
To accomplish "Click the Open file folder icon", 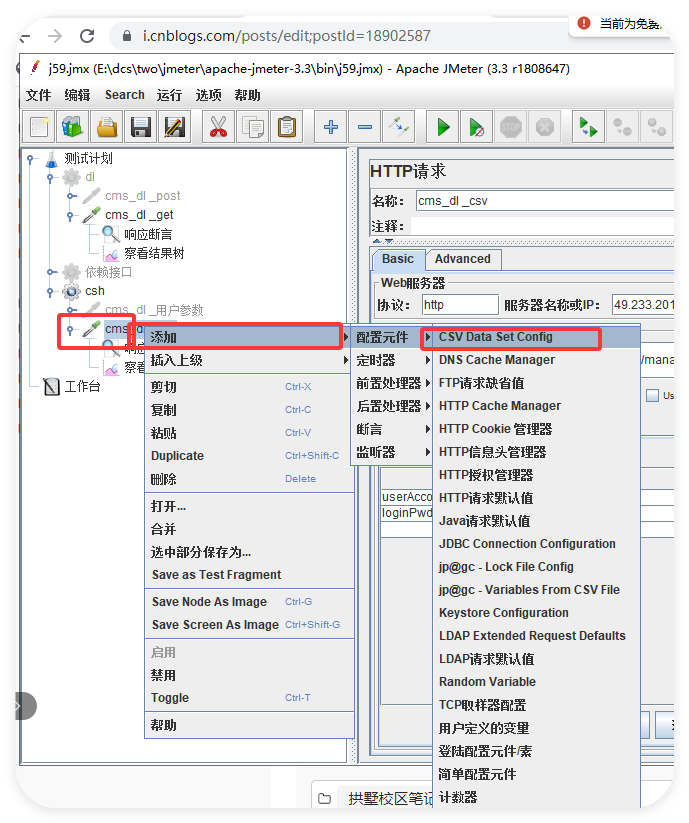I will tap(107, 127).
